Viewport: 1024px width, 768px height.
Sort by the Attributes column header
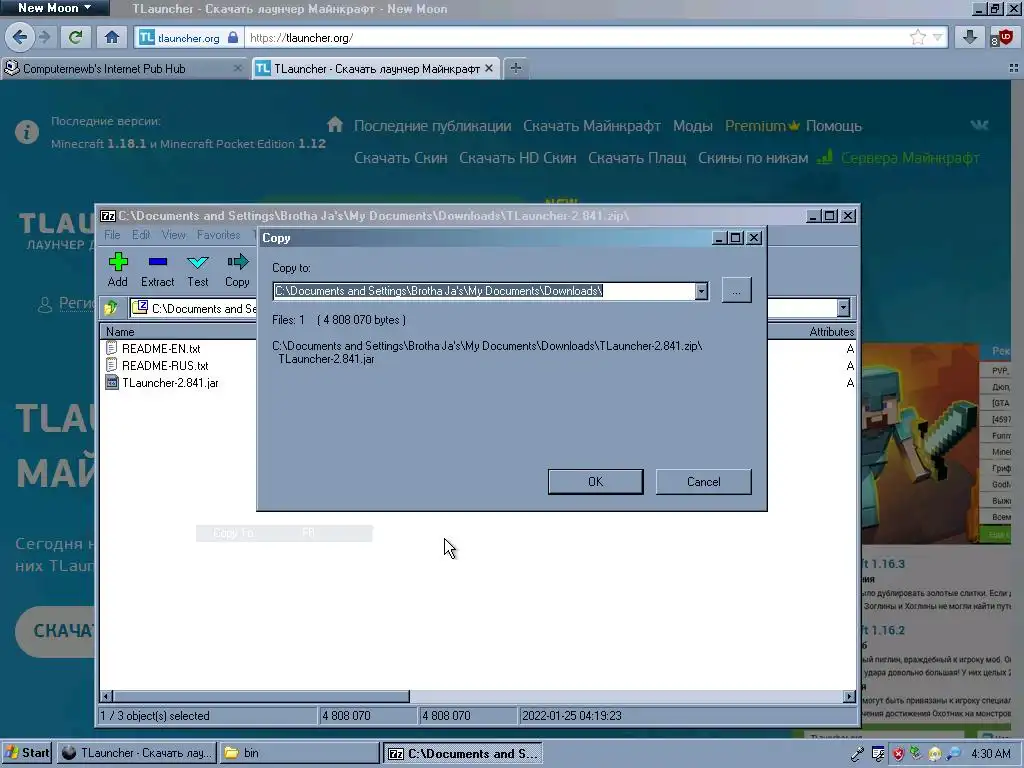coord(831,332)
